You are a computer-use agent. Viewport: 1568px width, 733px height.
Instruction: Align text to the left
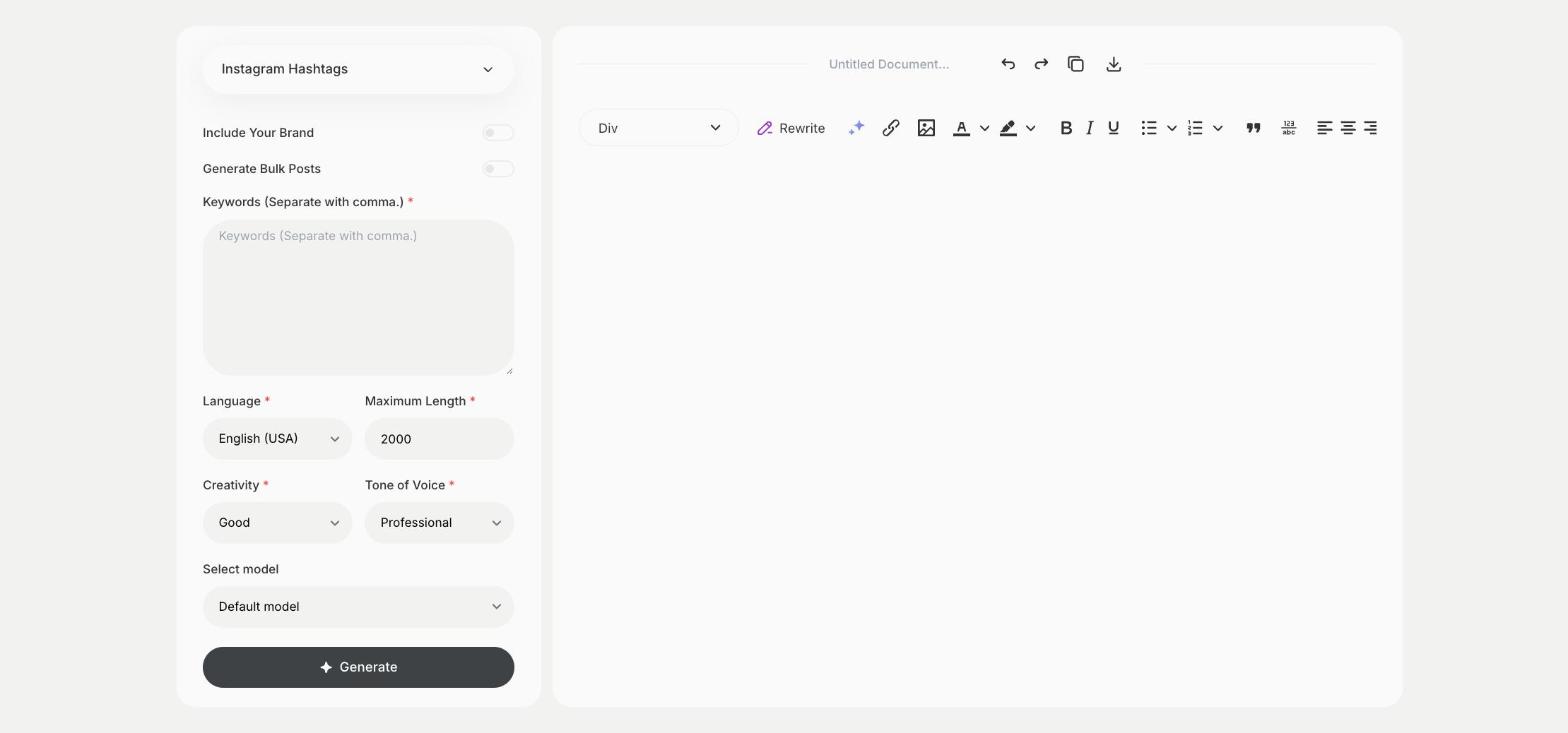(x=1325, y=128)
